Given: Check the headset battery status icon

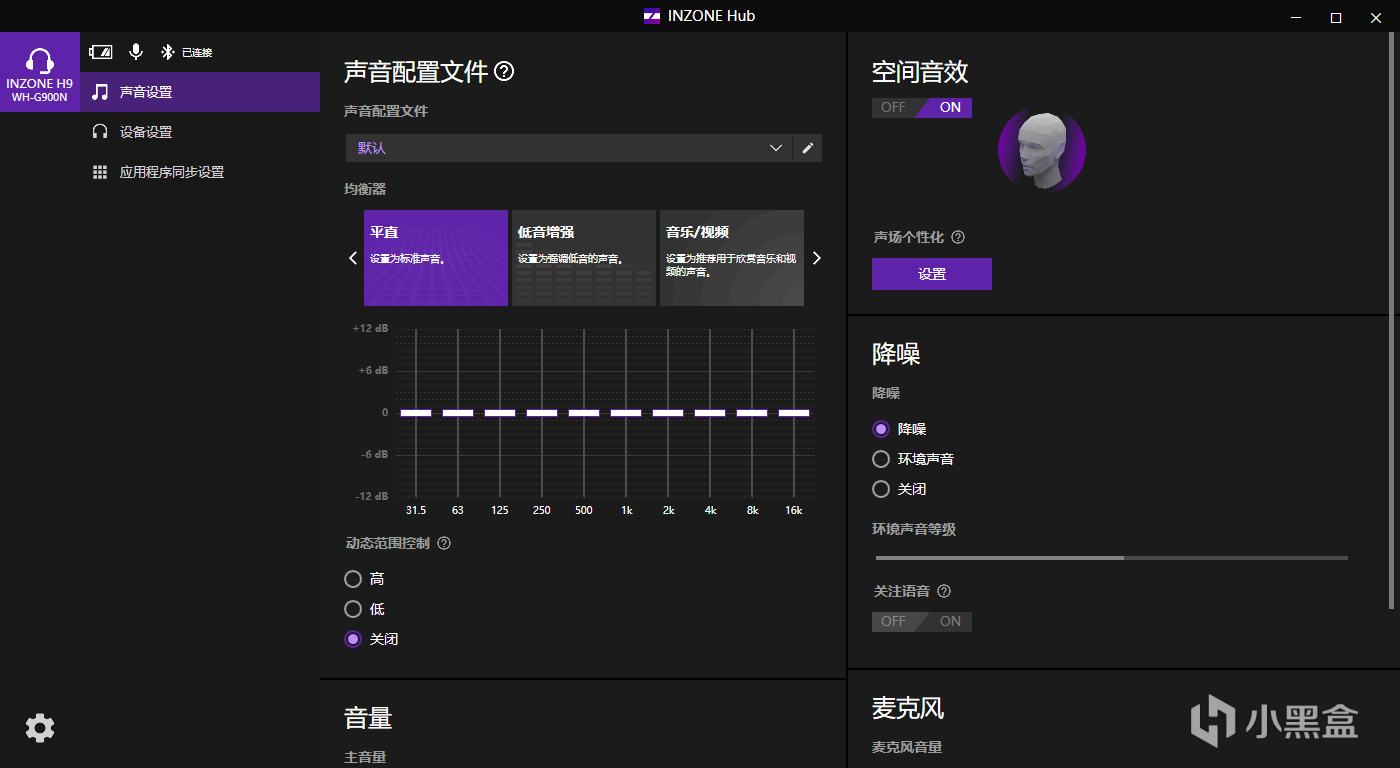Looking at the screenshot, I should click(x=100, y=52).
